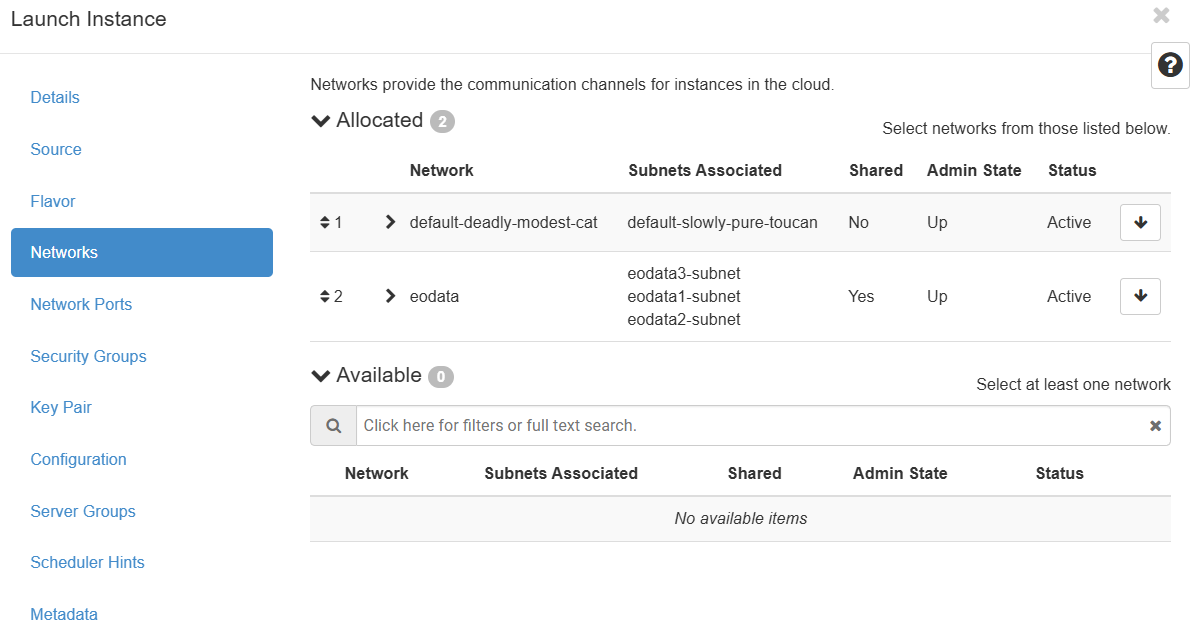Open the Configuration step
This screenshot has width=1190, height=641.
coord(78,460)
